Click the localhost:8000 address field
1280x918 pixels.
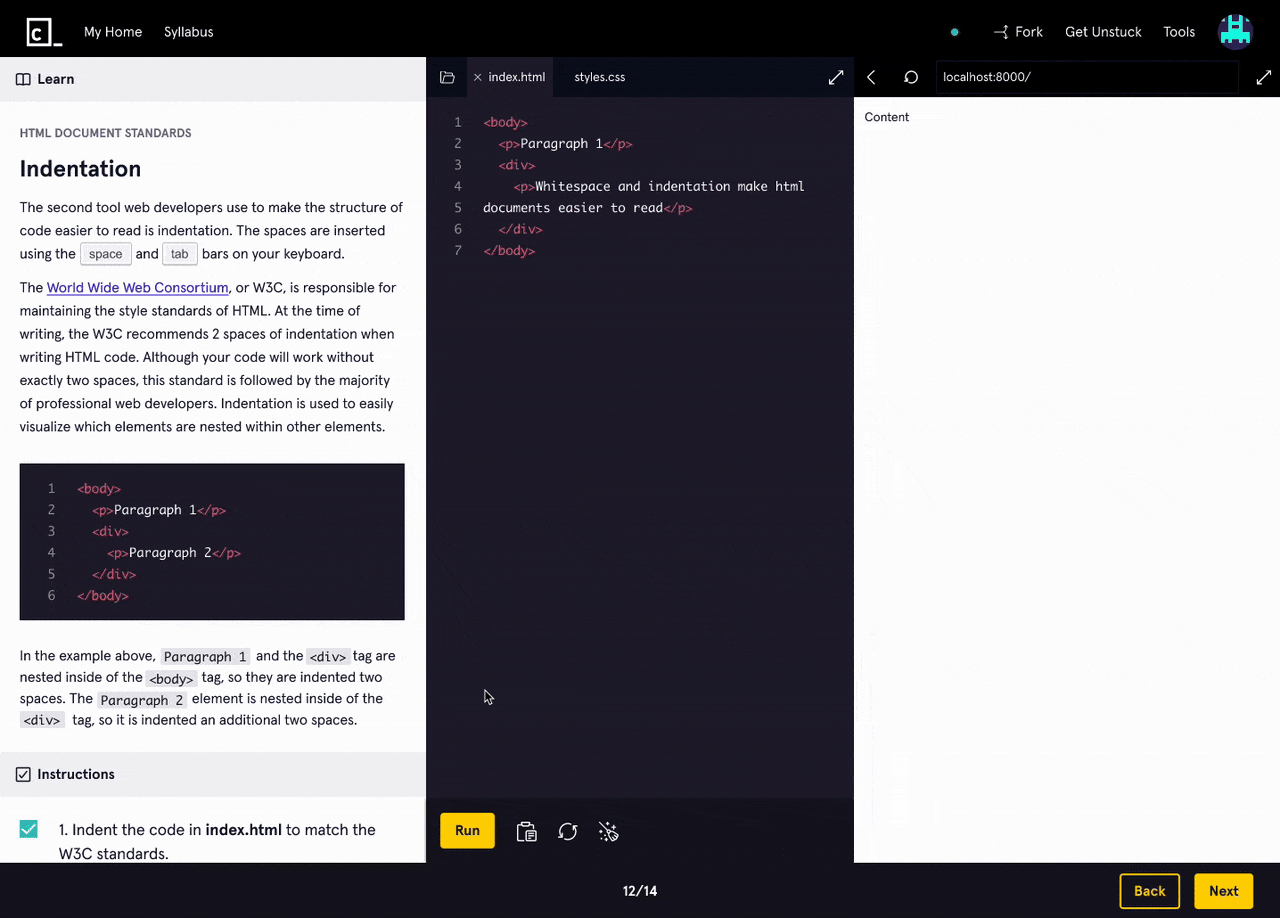[1086, 77]
